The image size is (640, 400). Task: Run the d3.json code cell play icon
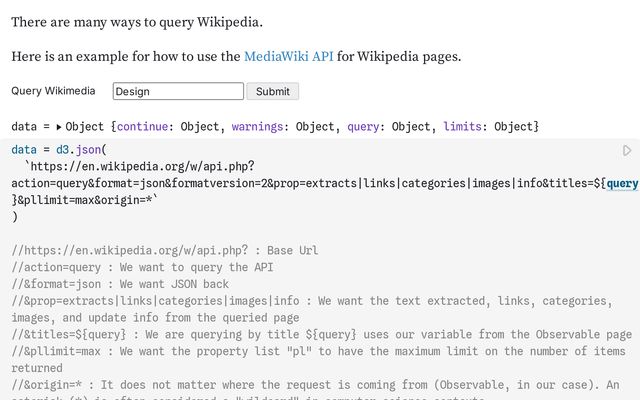(x=627, y=151)
